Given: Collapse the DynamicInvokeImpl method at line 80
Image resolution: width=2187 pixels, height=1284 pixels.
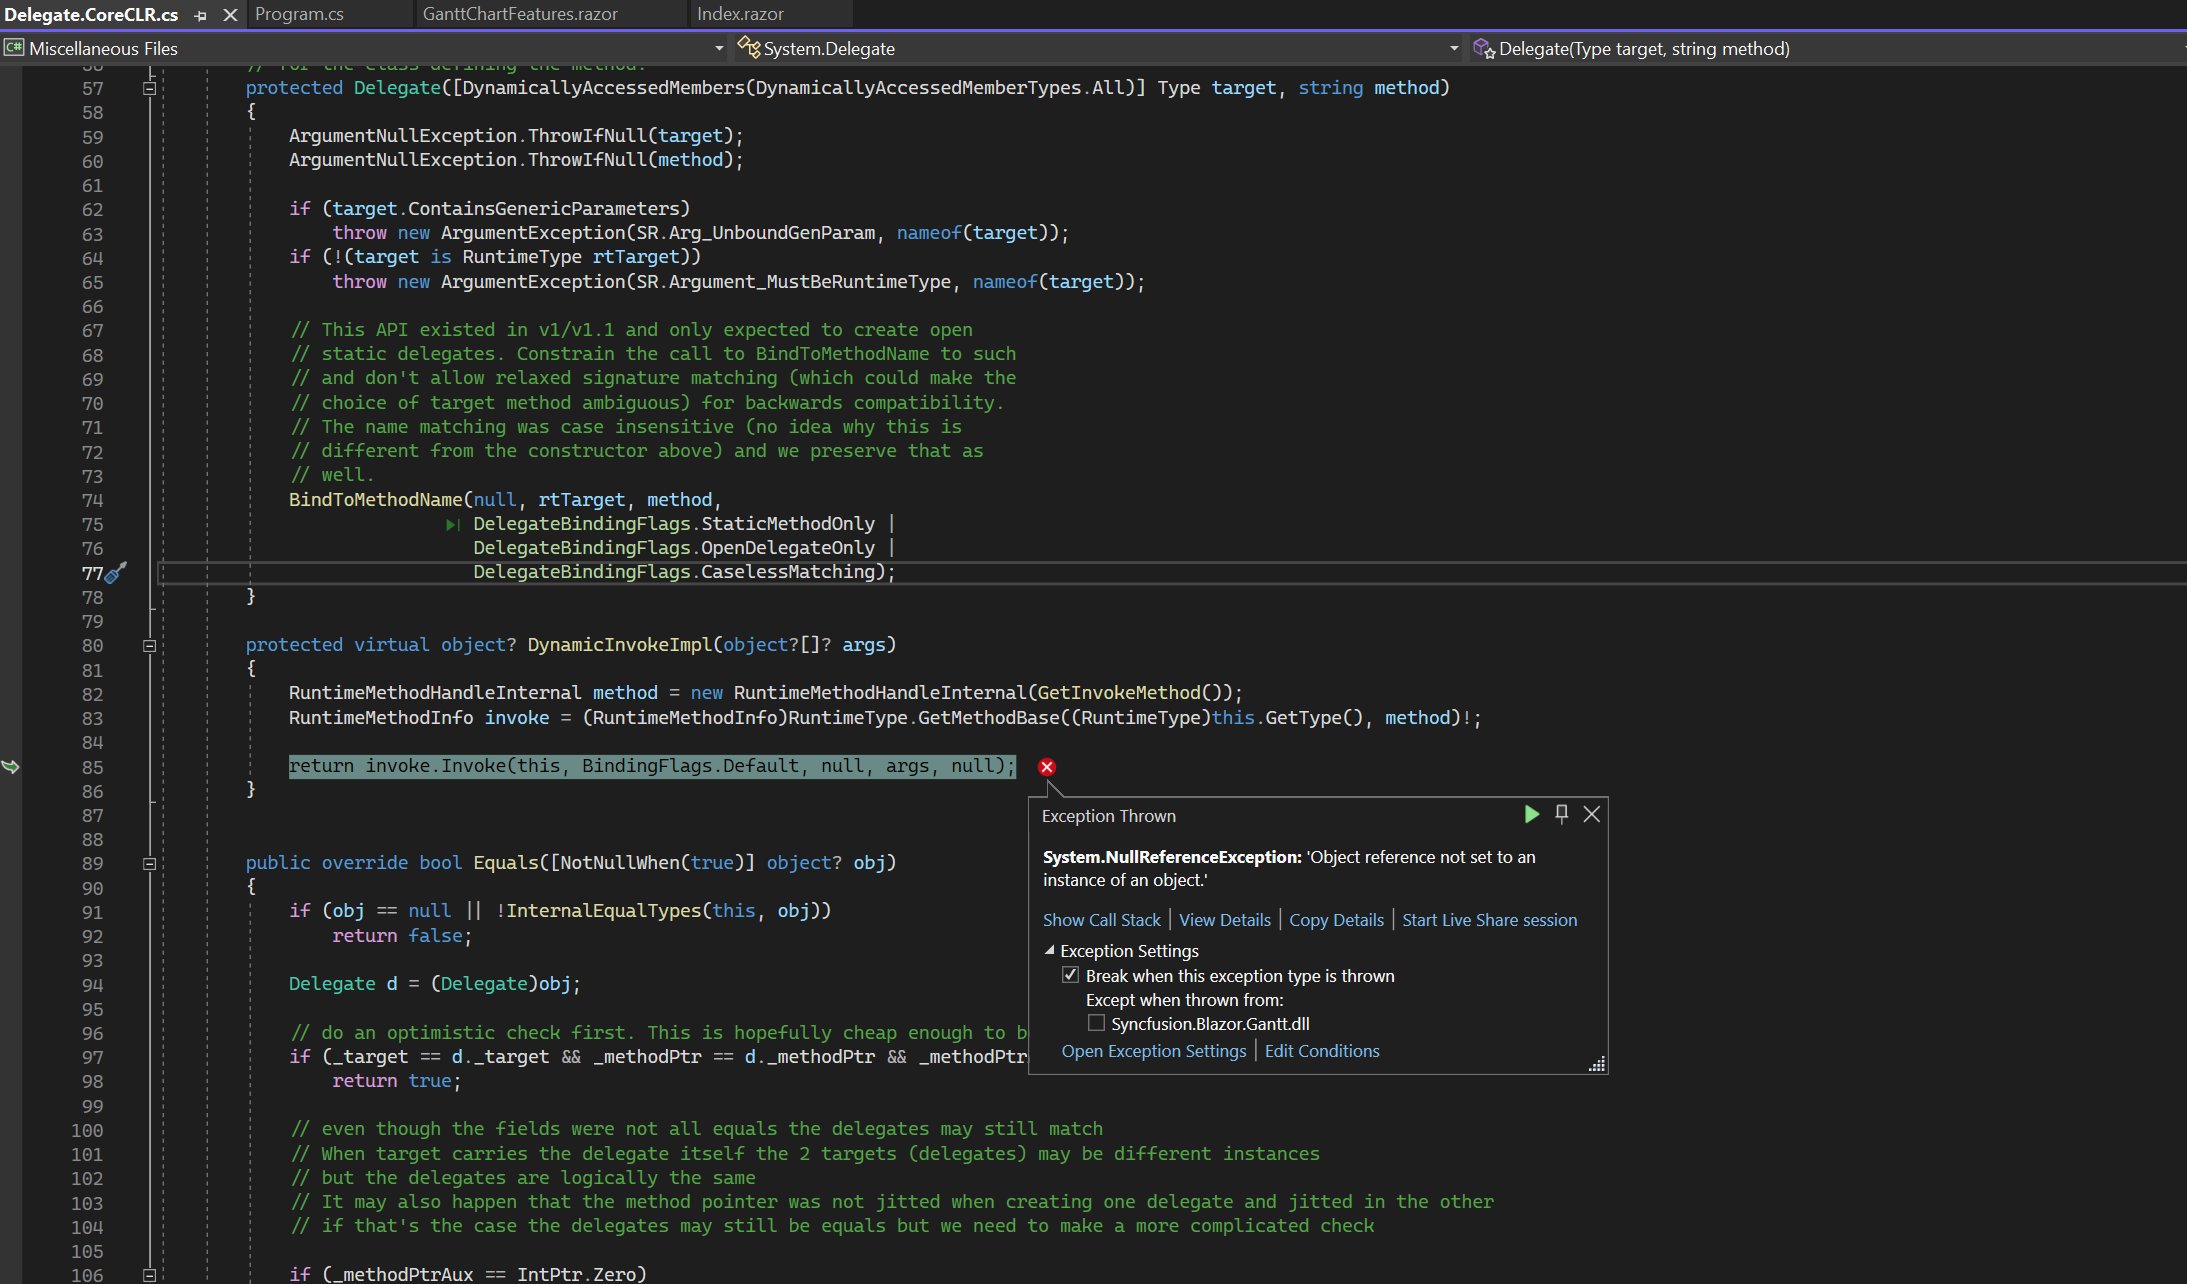Looking at the screenshot, I should (149, 646).
